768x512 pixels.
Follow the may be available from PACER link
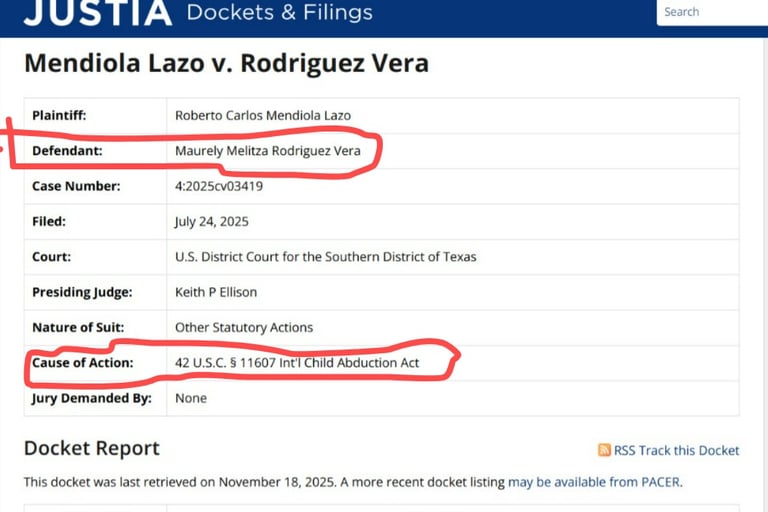pos(594,482)
